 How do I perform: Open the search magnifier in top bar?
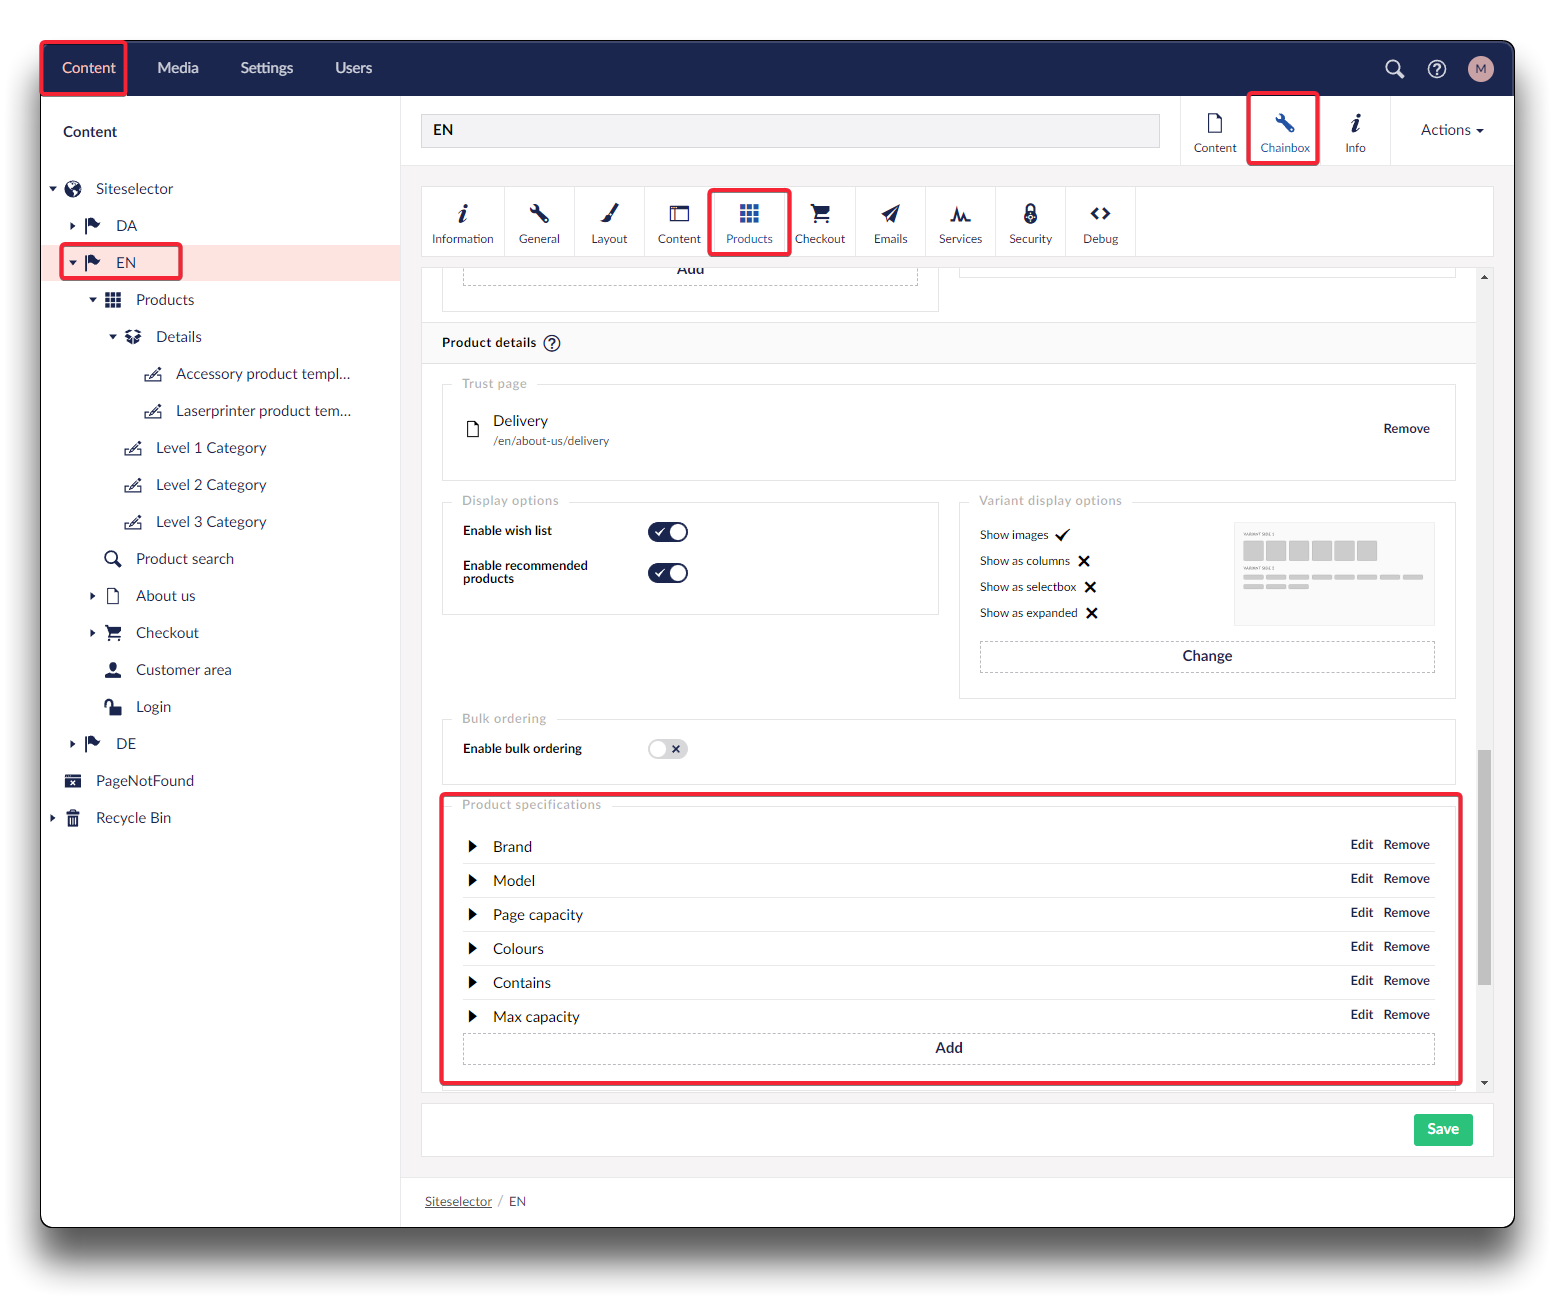point(1394,69)
